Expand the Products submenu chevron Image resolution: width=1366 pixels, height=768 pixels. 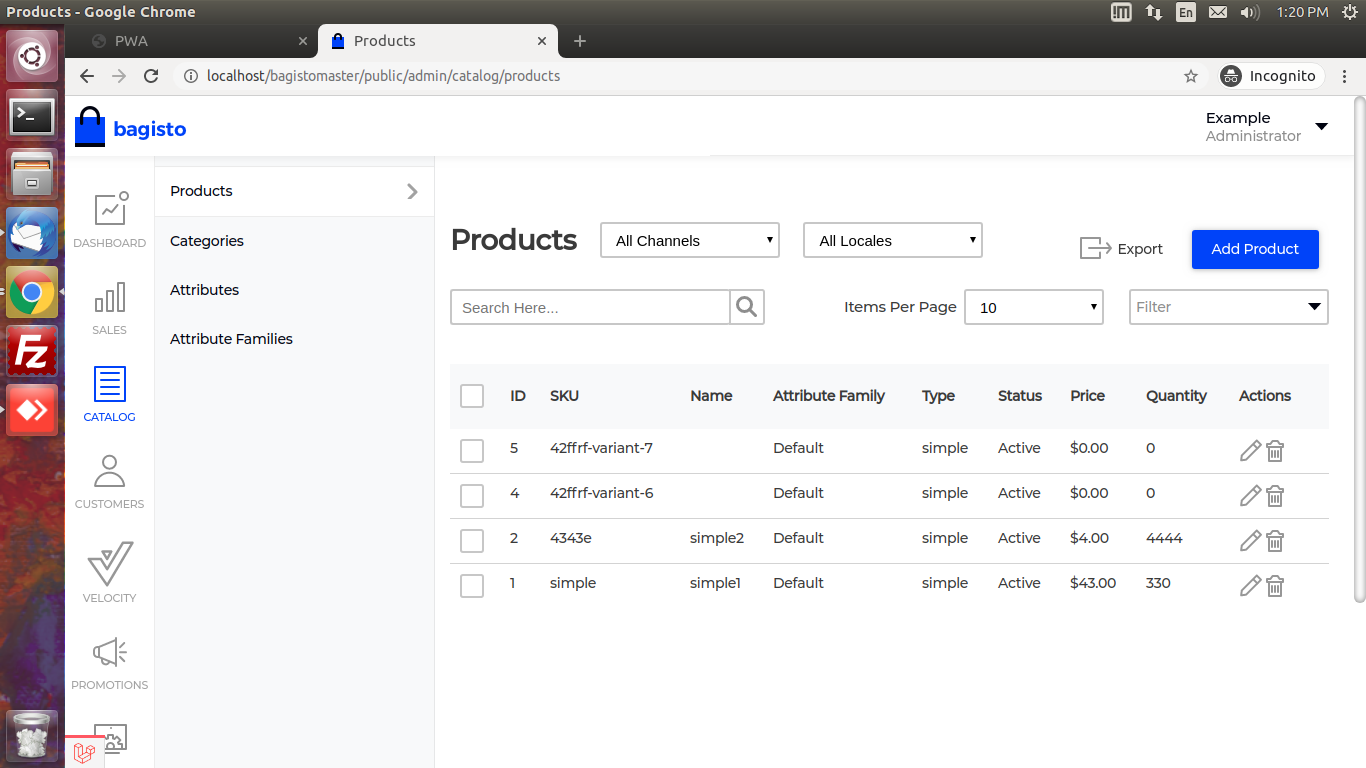[412, 191]
